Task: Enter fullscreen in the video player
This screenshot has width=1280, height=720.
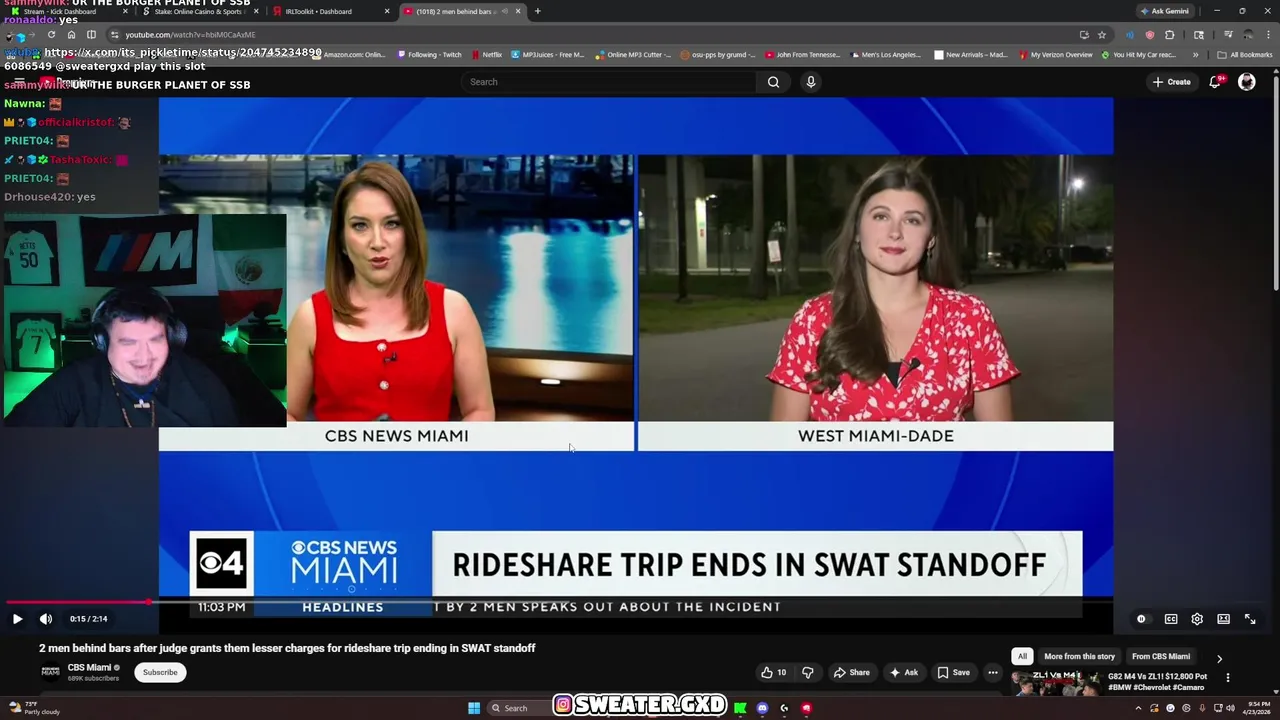Action: coord(1250,619)
